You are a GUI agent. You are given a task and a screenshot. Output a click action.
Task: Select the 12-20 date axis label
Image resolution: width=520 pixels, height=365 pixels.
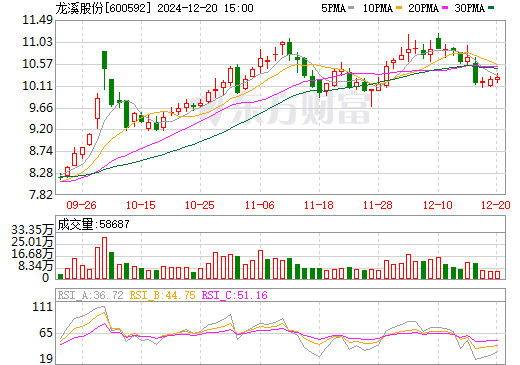[496, 205]
